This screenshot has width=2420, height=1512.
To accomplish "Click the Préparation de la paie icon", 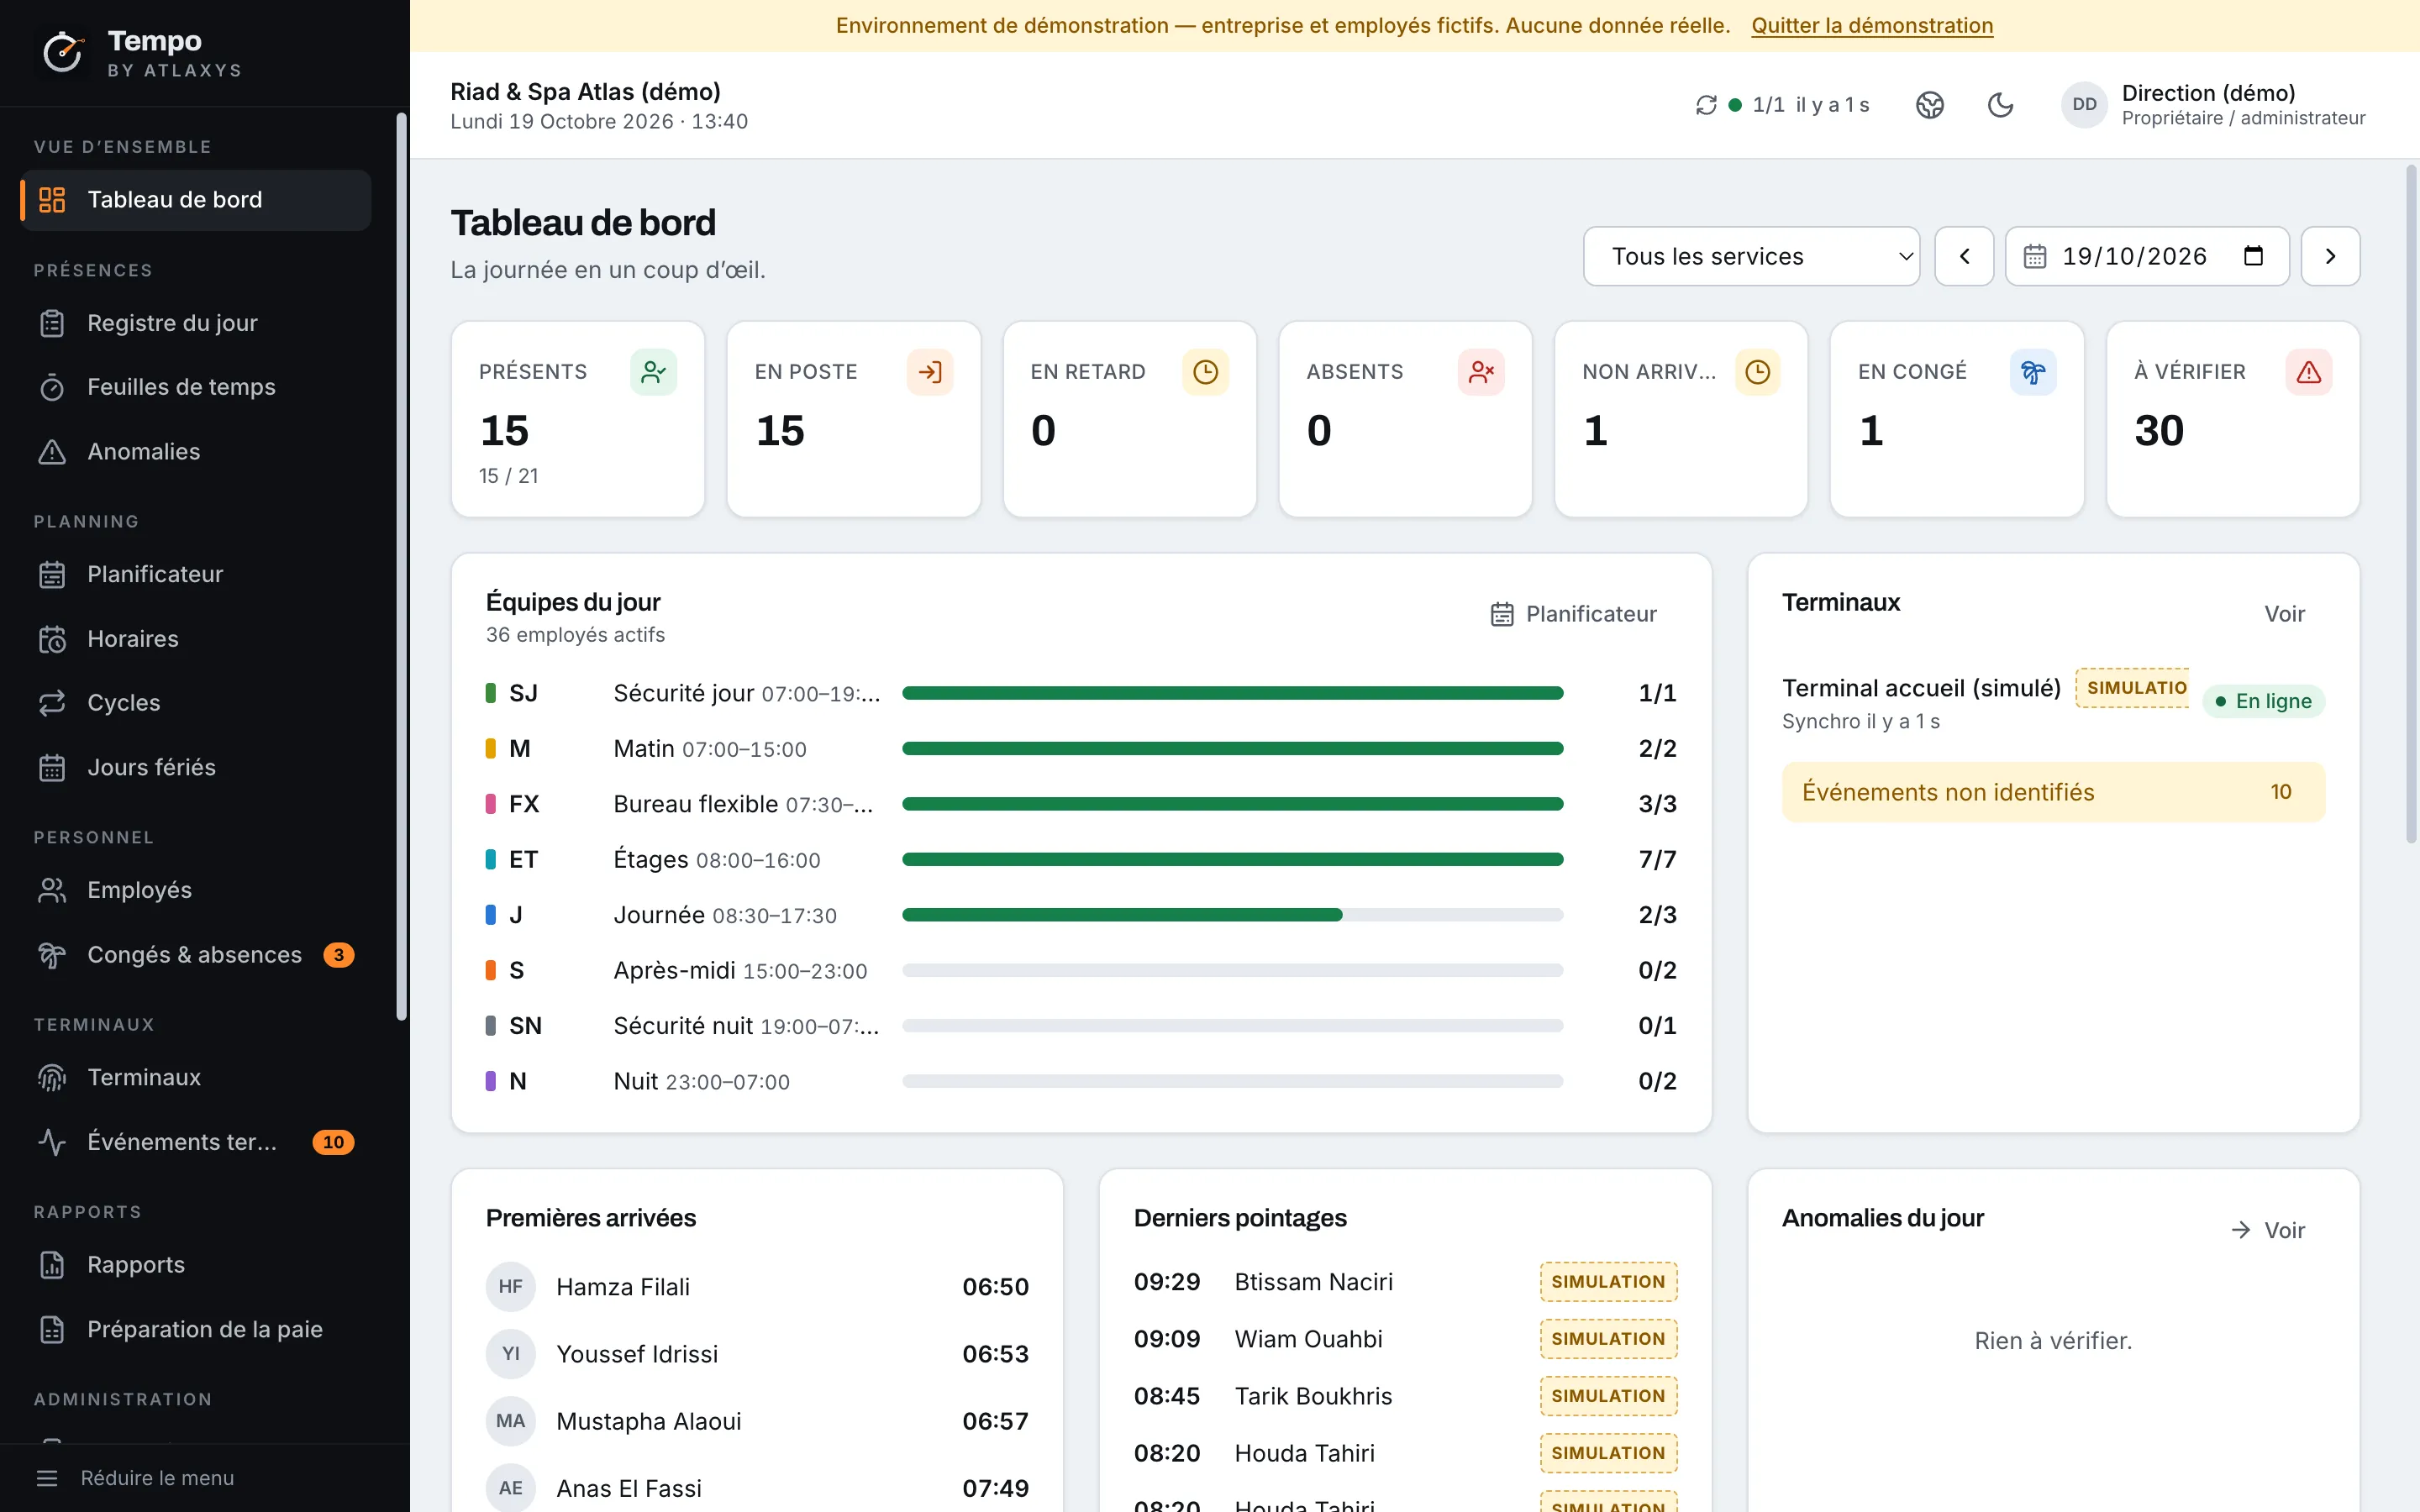I will [x=52, y=1330].
